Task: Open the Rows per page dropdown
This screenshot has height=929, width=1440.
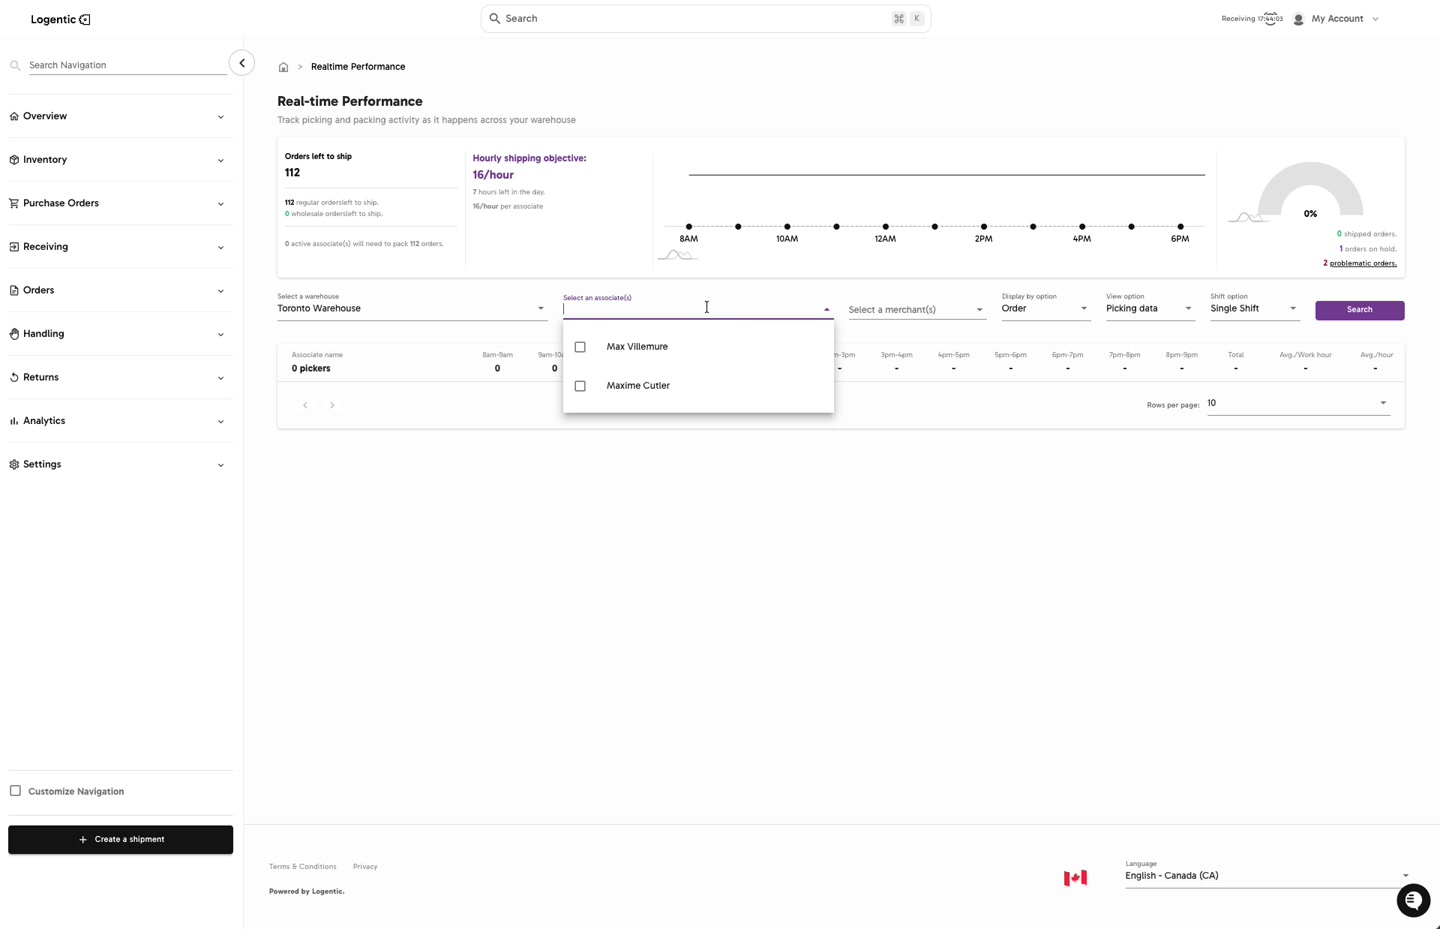Action: click(1298, 403)
